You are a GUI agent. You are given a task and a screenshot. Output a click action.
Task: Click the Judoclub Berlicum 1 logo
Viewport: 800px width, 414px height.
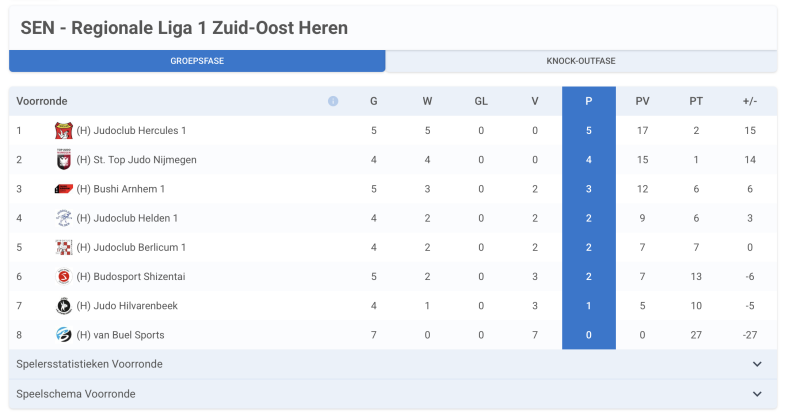(x=64, y=247)
